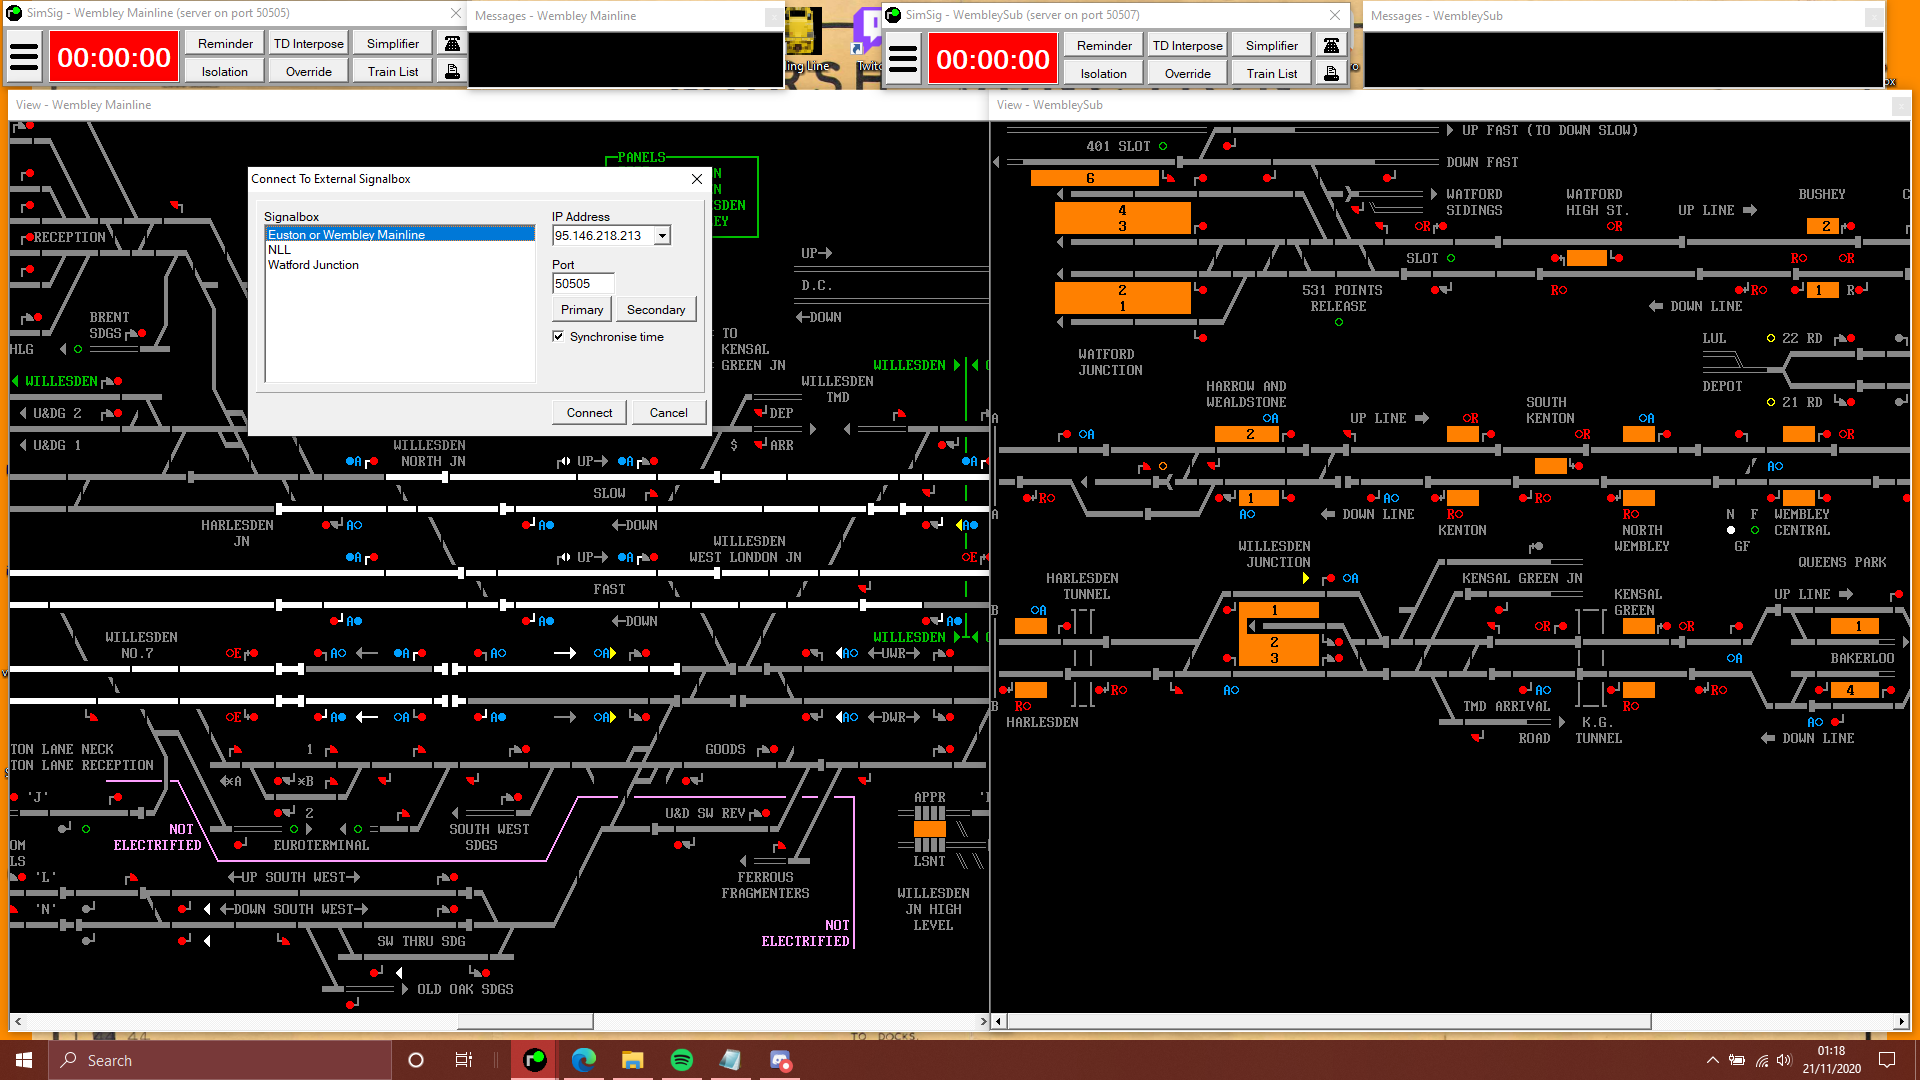Open Cortana from the taskbar
Viewport: 1920px width, 1080px height.
(416, 1060)
